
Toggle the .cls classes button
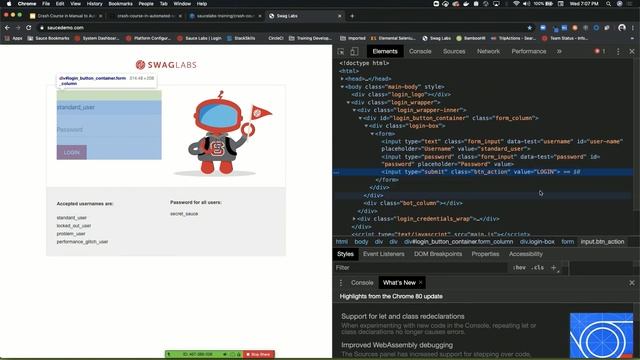pos(538,268)
